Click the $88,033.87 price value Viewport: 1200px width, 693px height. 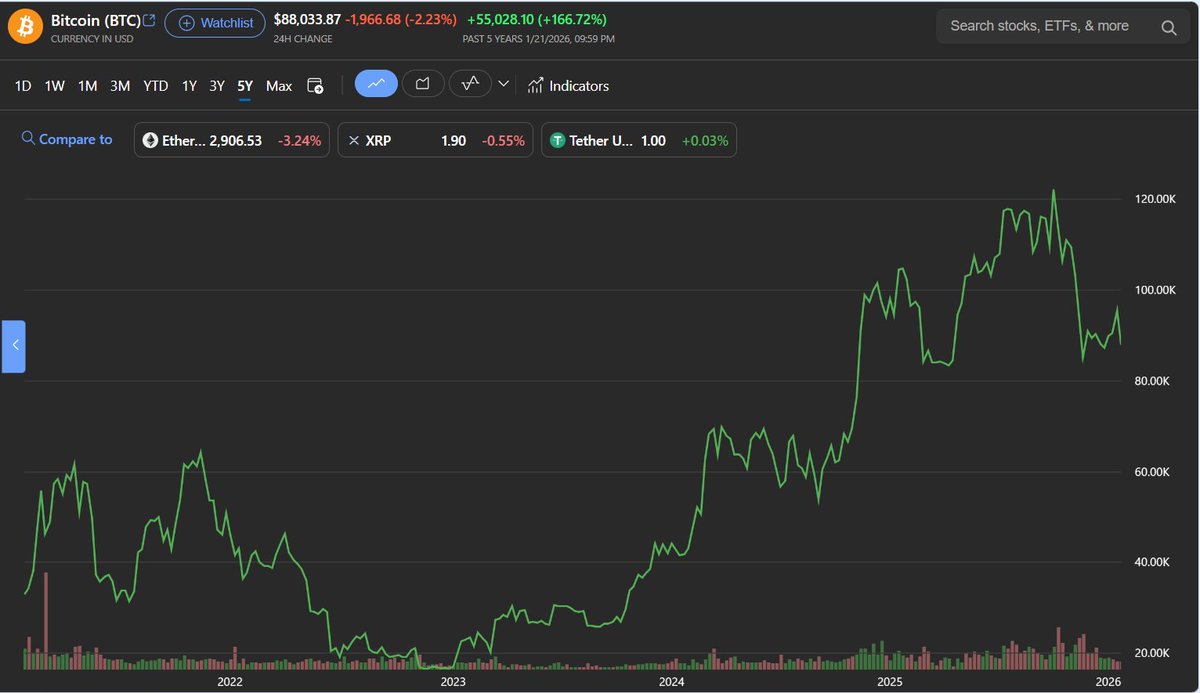(307, 20)
